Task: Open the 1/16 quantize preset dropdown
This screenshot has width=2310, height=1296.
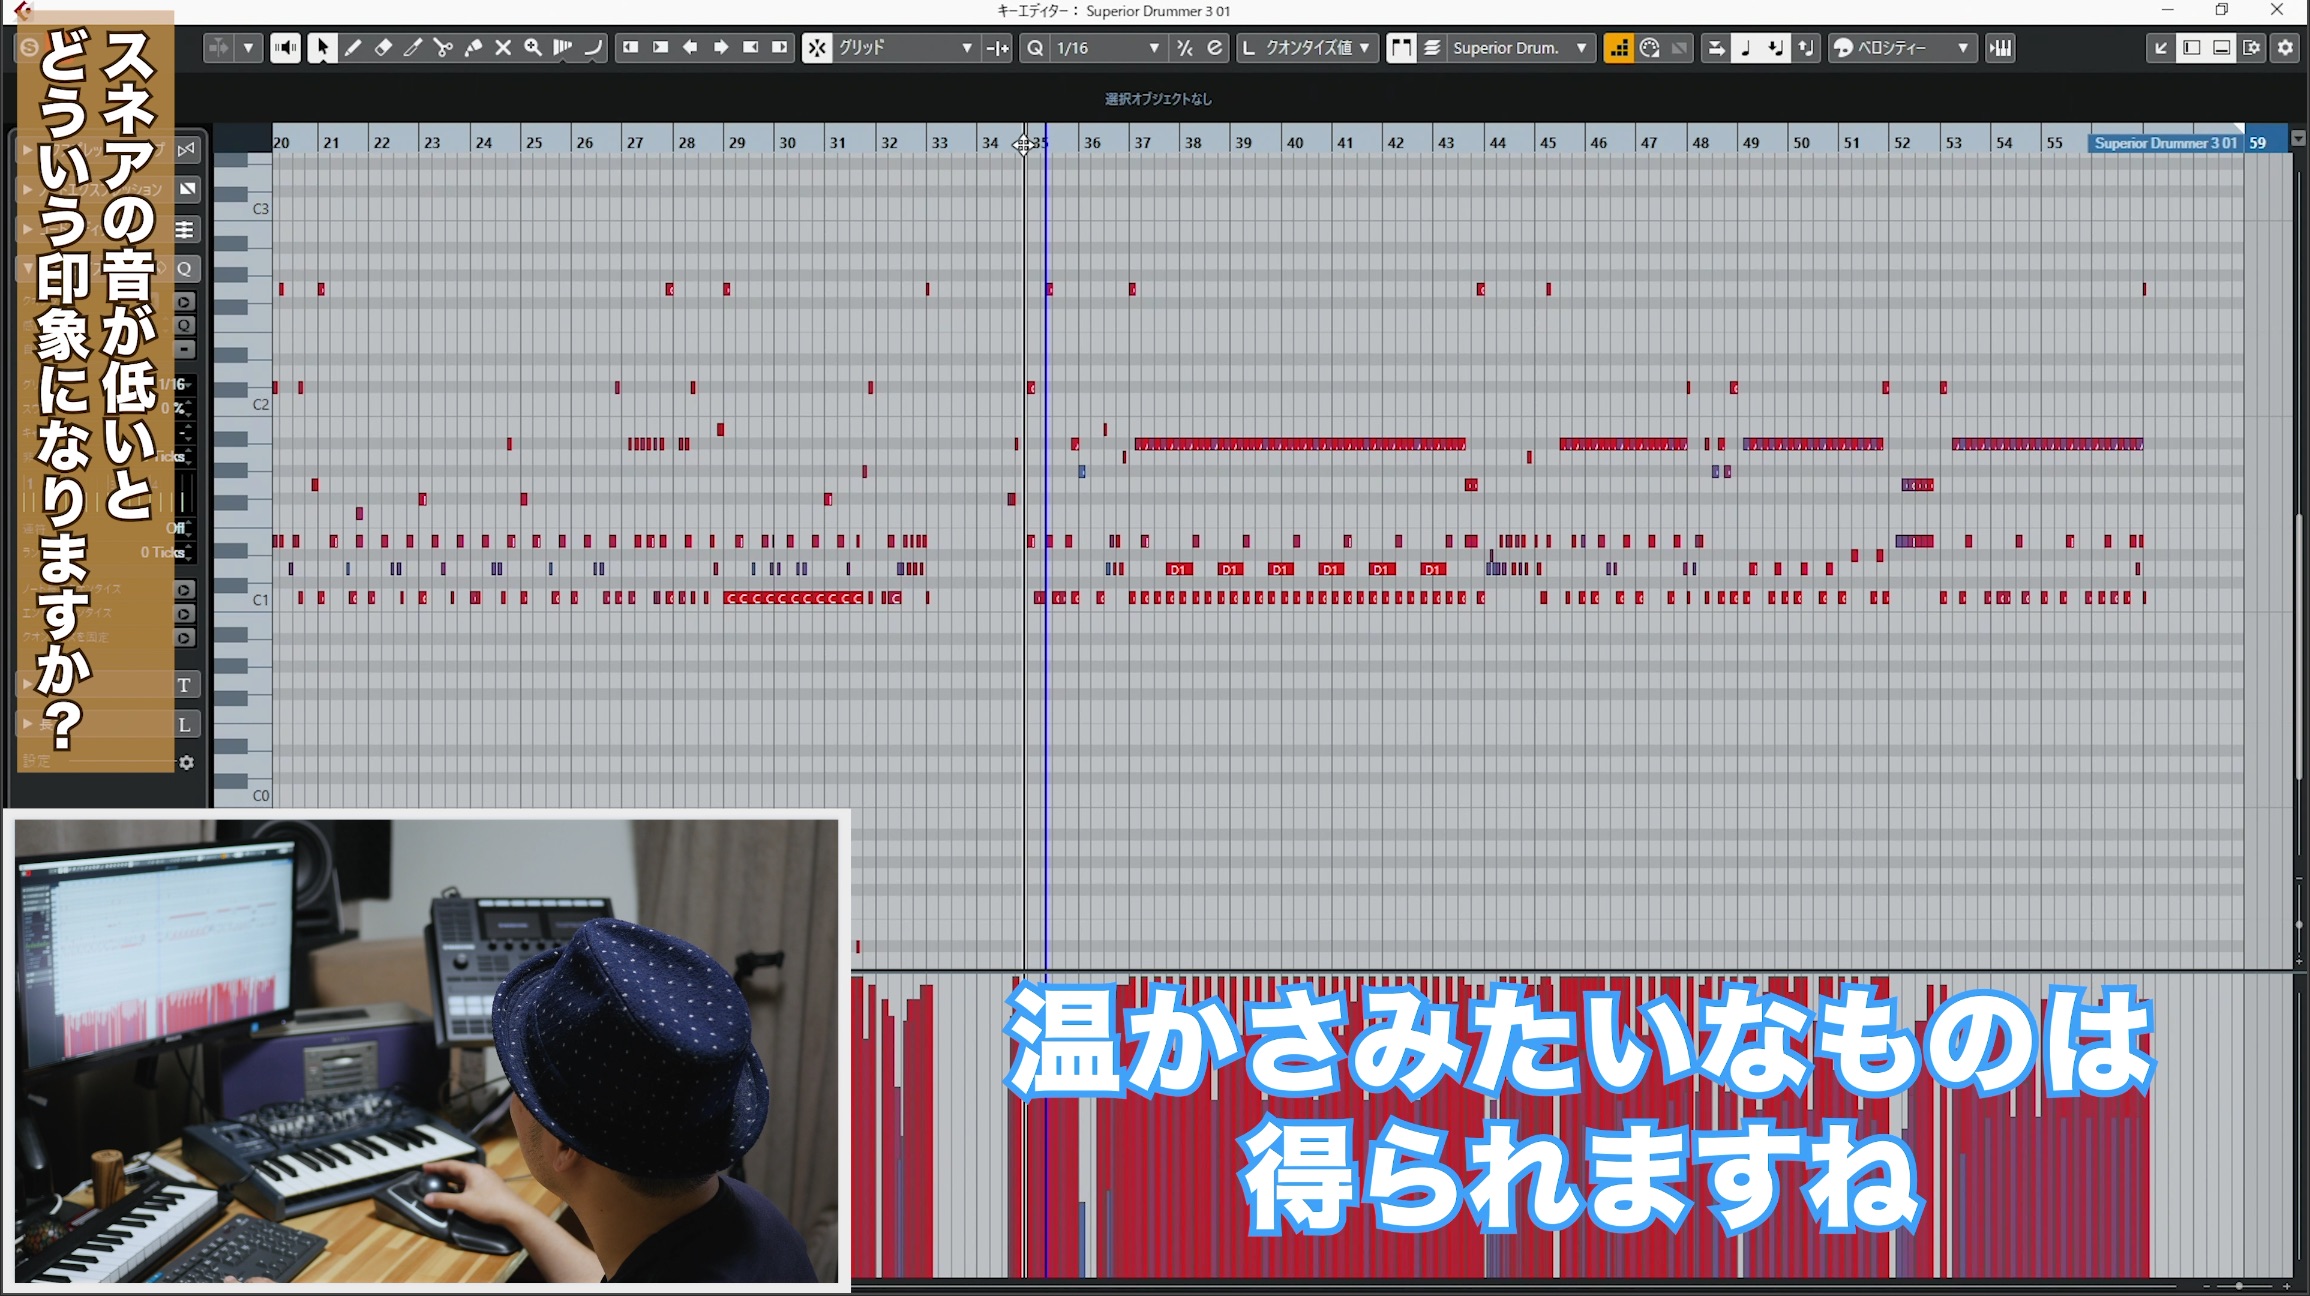Action: 1108,48
